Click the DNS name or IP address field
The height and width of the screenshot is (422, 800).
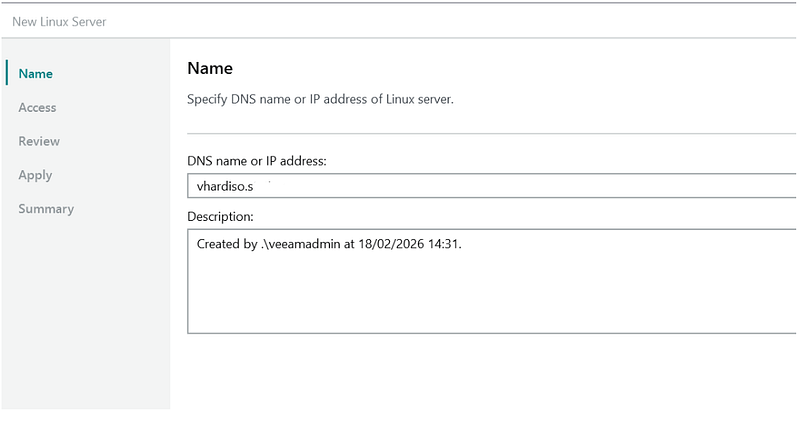[500, 186]
